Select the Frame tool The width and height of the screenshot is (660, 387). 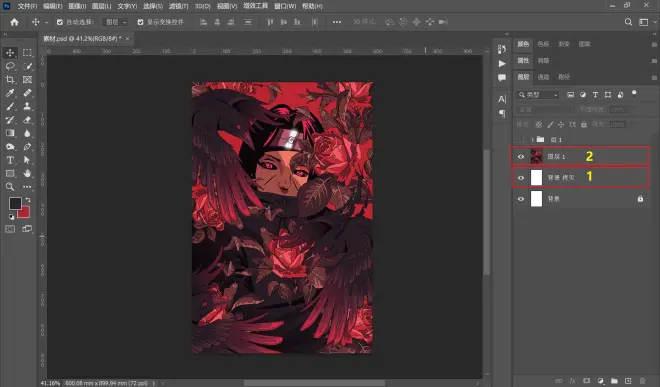coord(27,80)
